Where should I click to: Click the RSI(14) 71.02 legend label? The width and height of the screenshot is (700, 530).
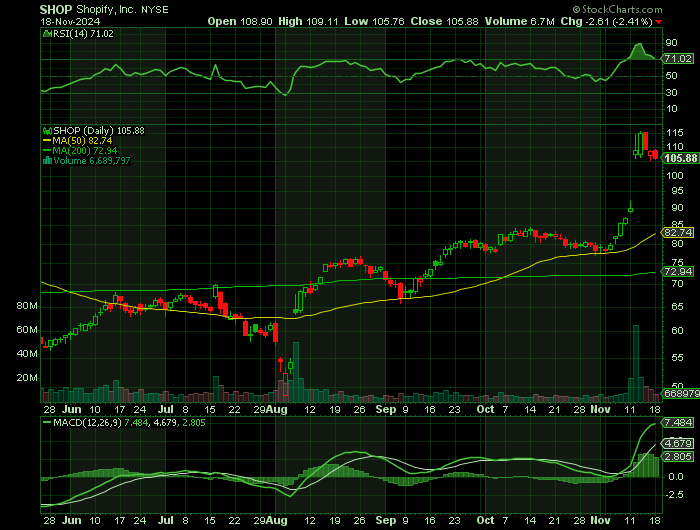coord(83,33)
